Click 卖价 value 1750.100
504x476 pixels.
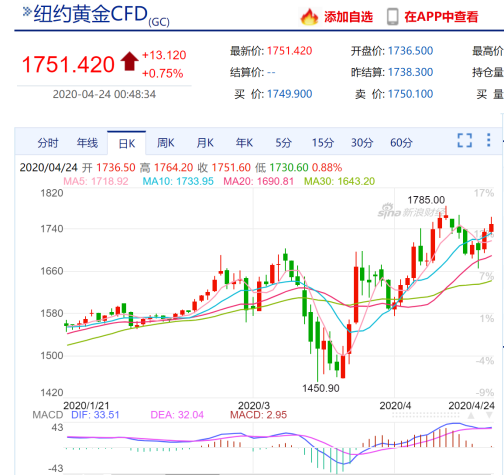click(x=410, y=94)
